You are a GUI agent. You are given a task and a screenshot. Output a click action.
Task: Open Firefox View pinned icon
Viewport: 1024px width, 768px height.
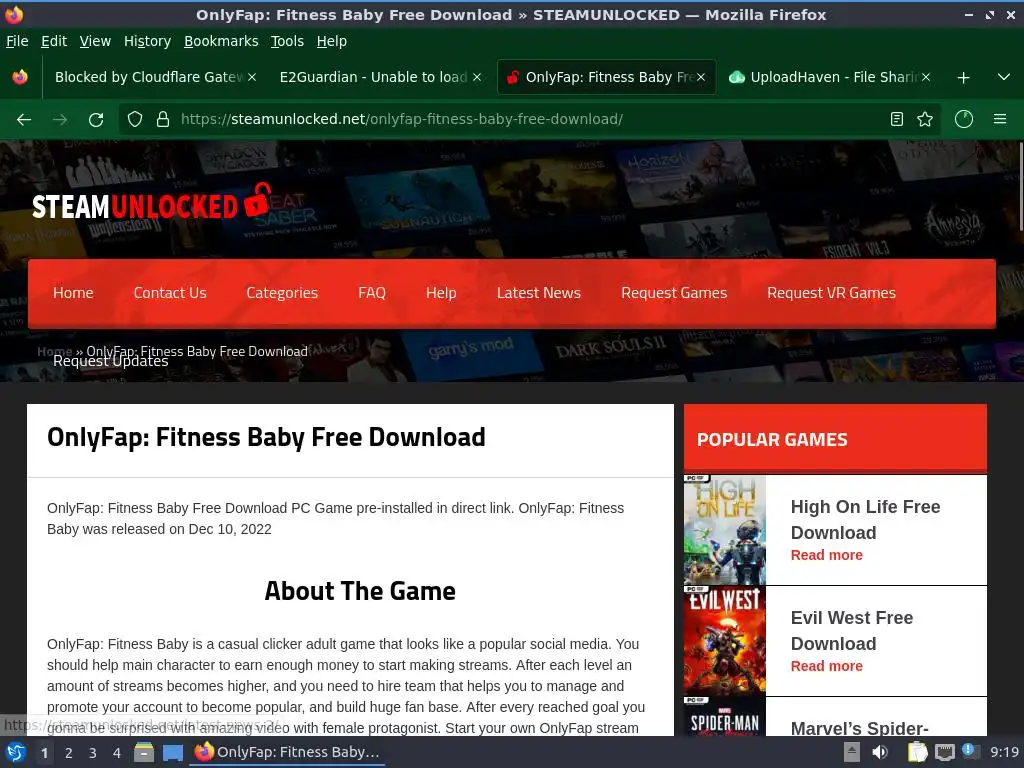[x=20, y=77]
